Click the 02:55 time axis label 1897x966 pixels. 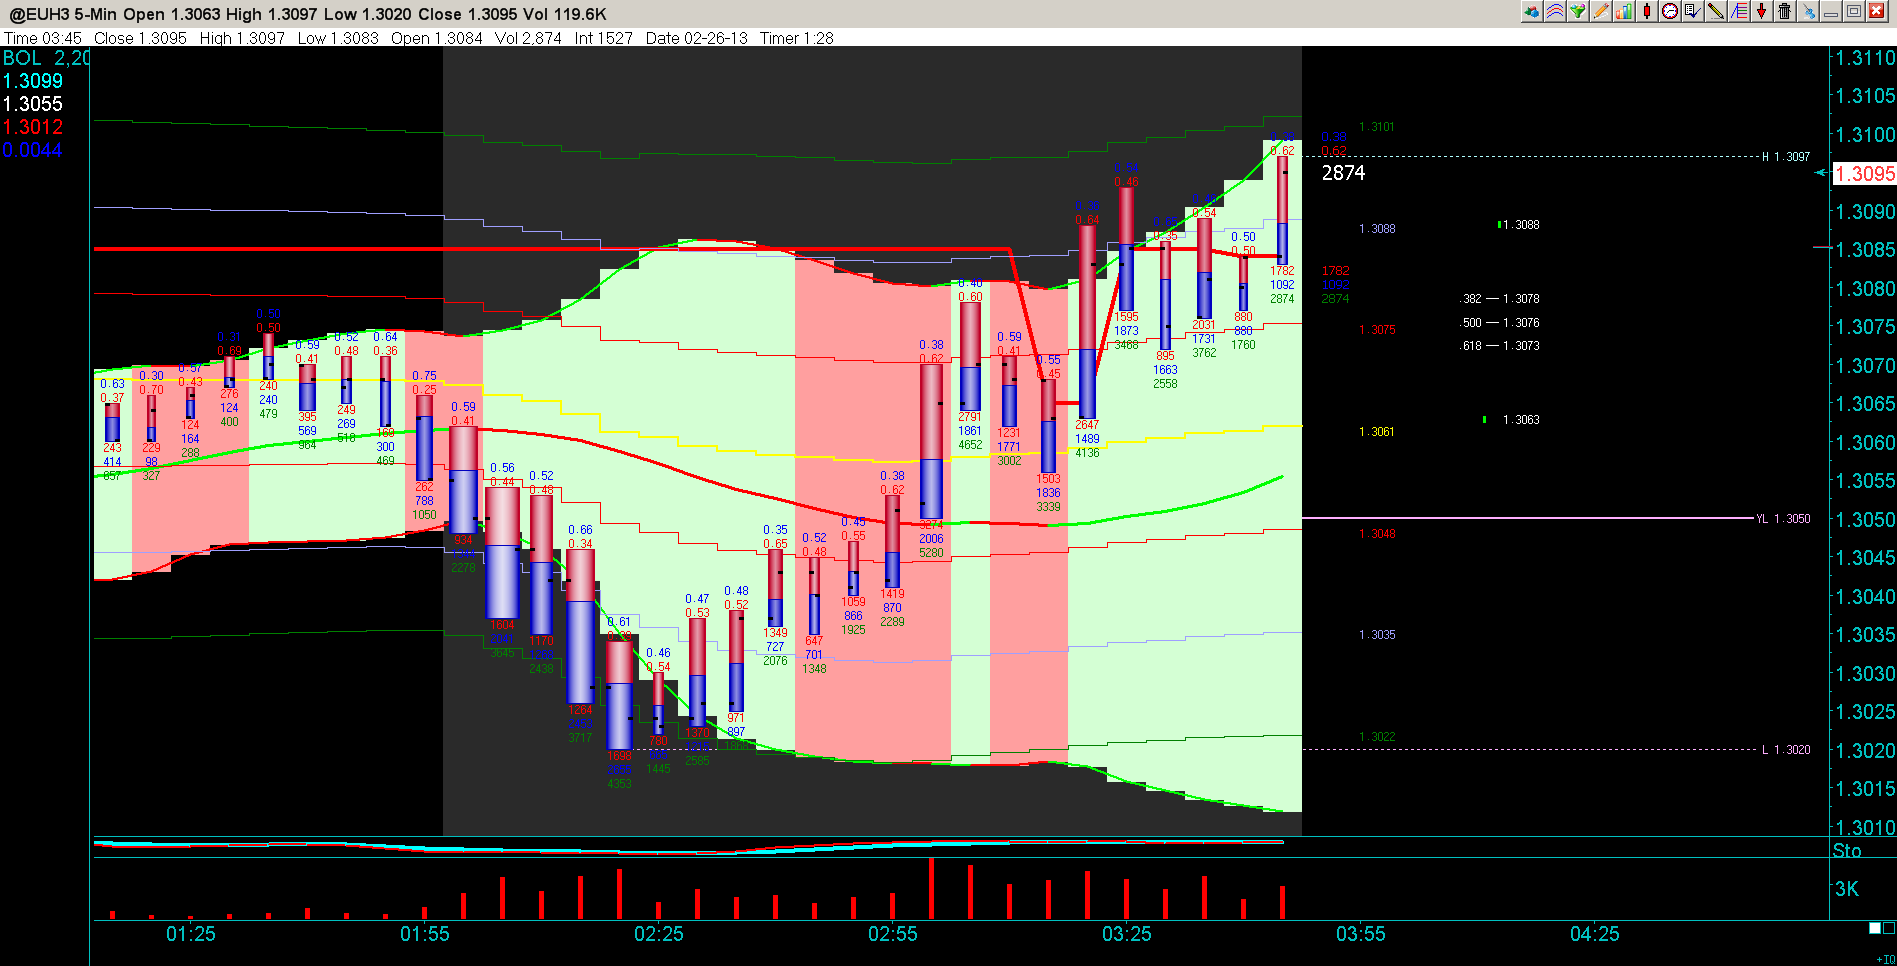pos(893,934)
